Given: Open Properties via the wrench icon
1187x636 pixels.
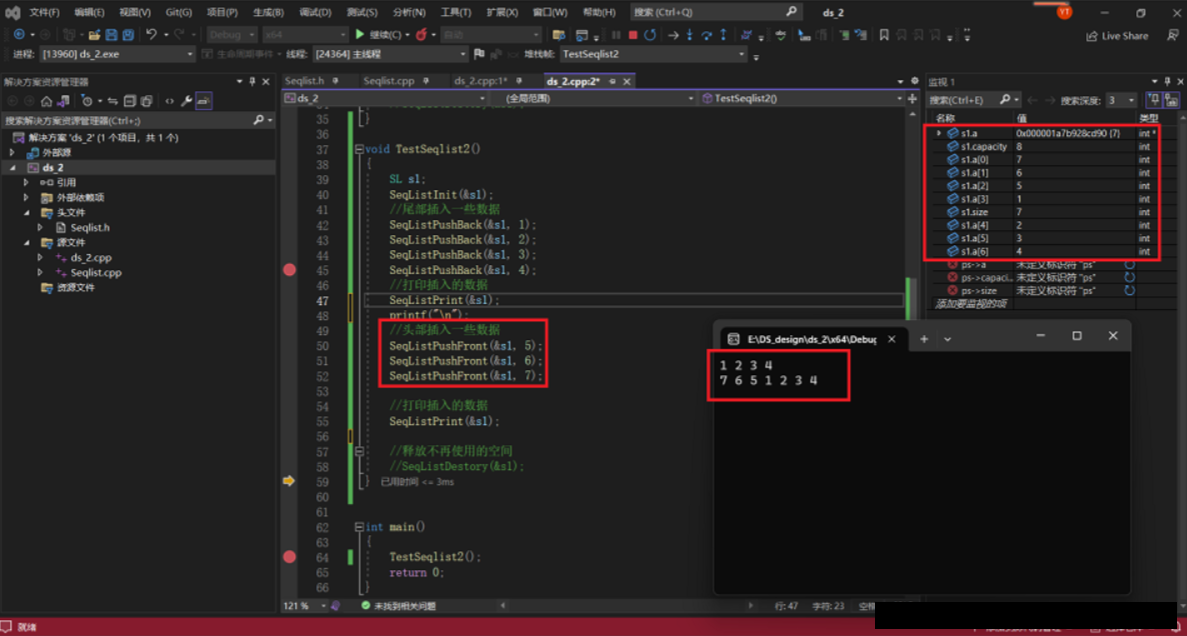Looking at the screenshot, I should 186,101.
